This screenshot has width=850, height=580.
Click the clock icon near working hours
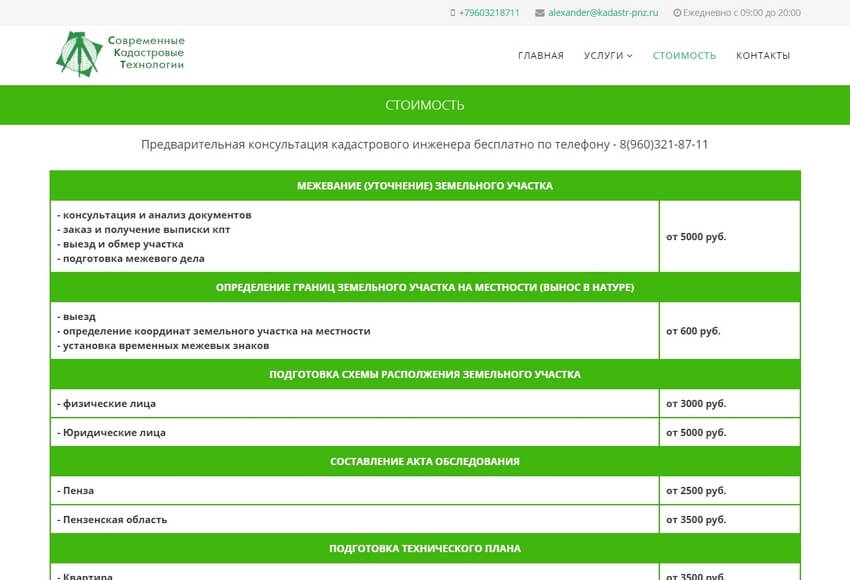click(677, 13)
